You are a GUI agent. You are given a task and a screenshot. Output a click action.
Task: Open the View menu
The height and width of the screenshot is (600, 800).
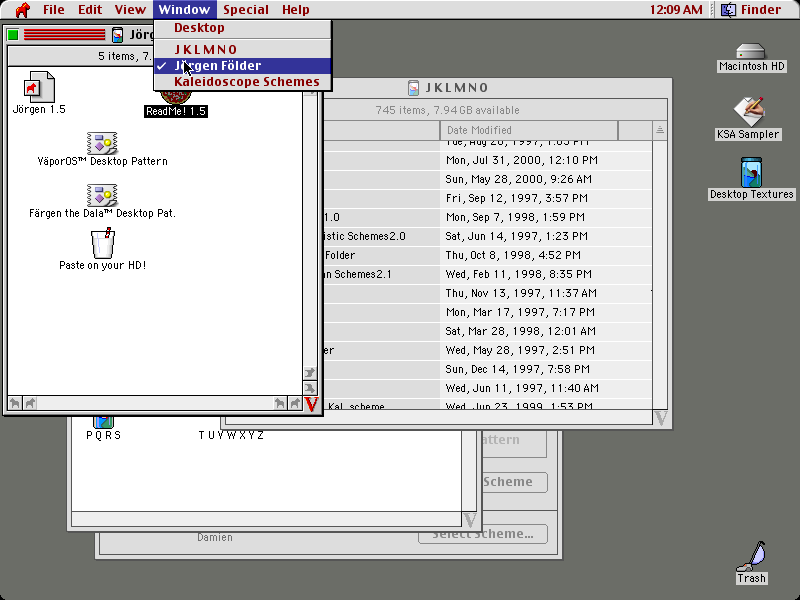pos(130,10)
